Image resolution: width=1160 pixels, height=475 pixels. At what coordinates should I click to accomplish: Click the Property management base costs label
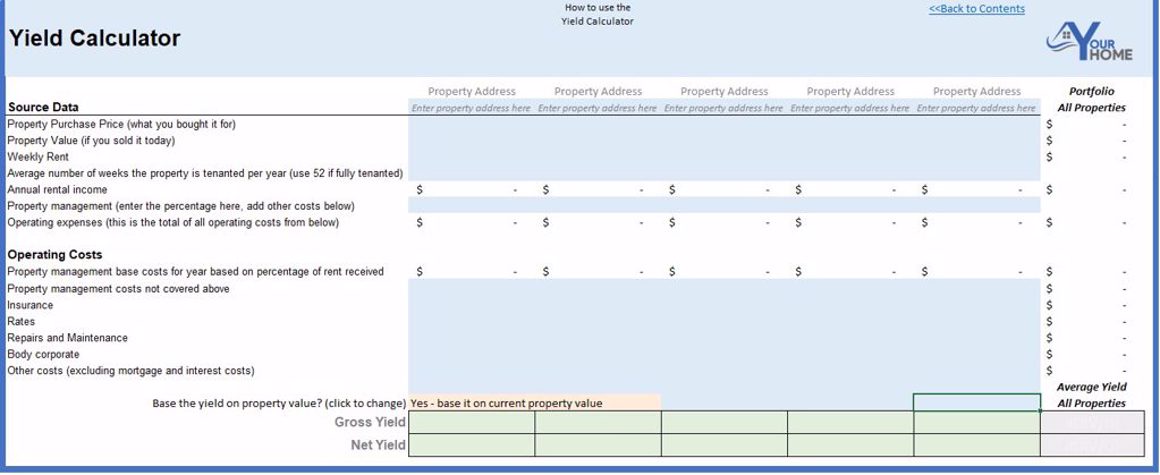(x=195, y=272)
